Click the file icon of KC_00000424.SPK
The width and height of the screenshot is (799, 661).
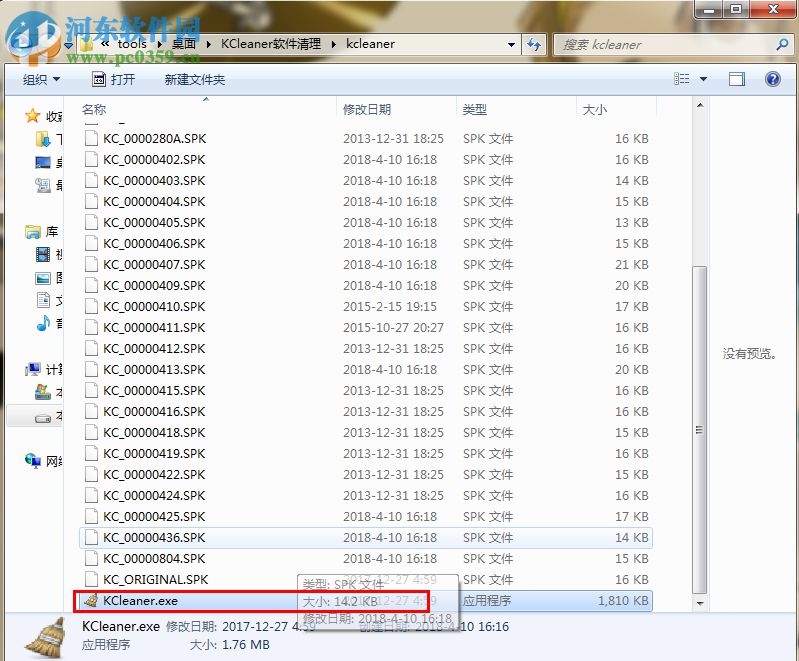[91, 495]
